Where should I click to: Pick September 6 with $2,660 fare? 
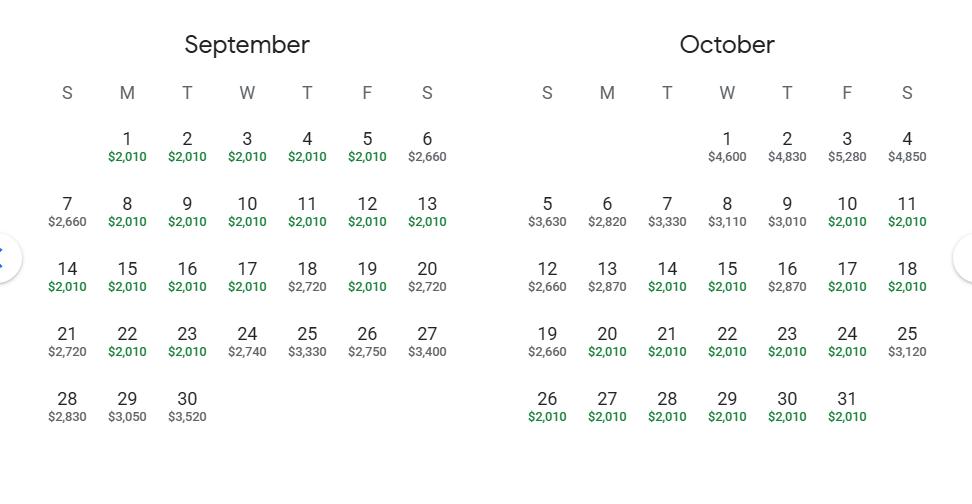point(427,146)
